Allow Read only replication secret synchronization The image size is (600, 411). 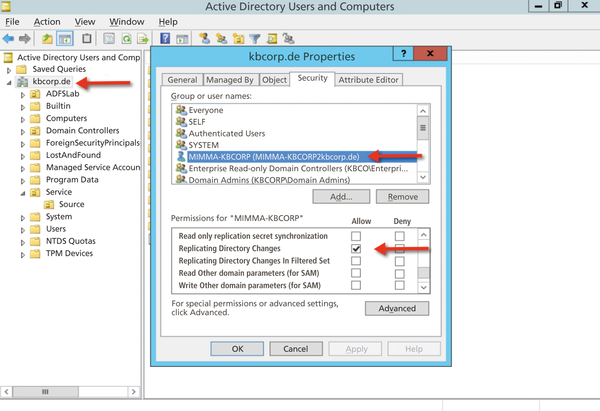[x=356, y=236]
